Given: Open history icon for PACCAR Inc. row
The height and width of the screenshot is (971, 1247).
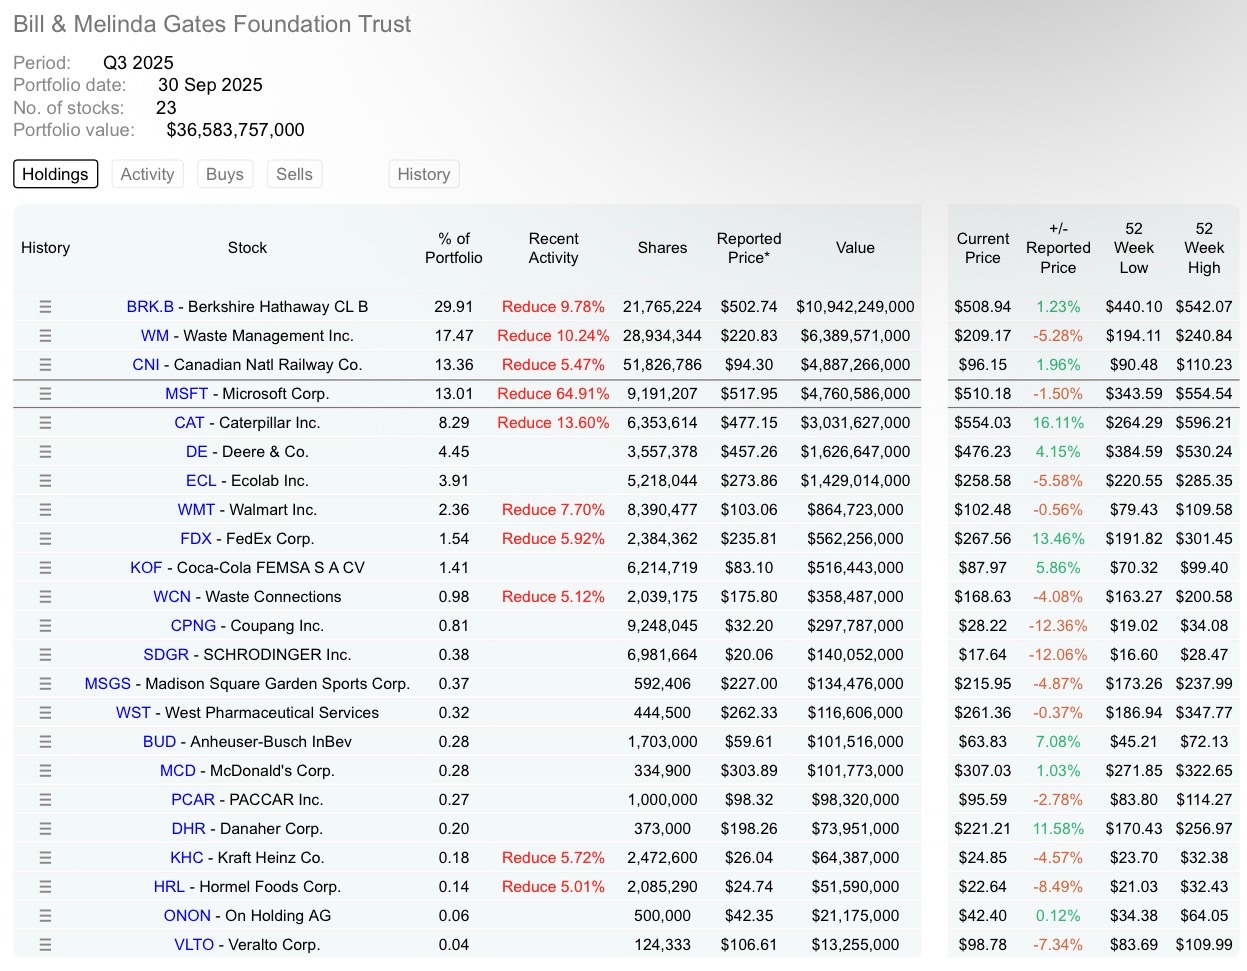Looking at the screenshot, I should pyautogui.click(x=45, y=800).
